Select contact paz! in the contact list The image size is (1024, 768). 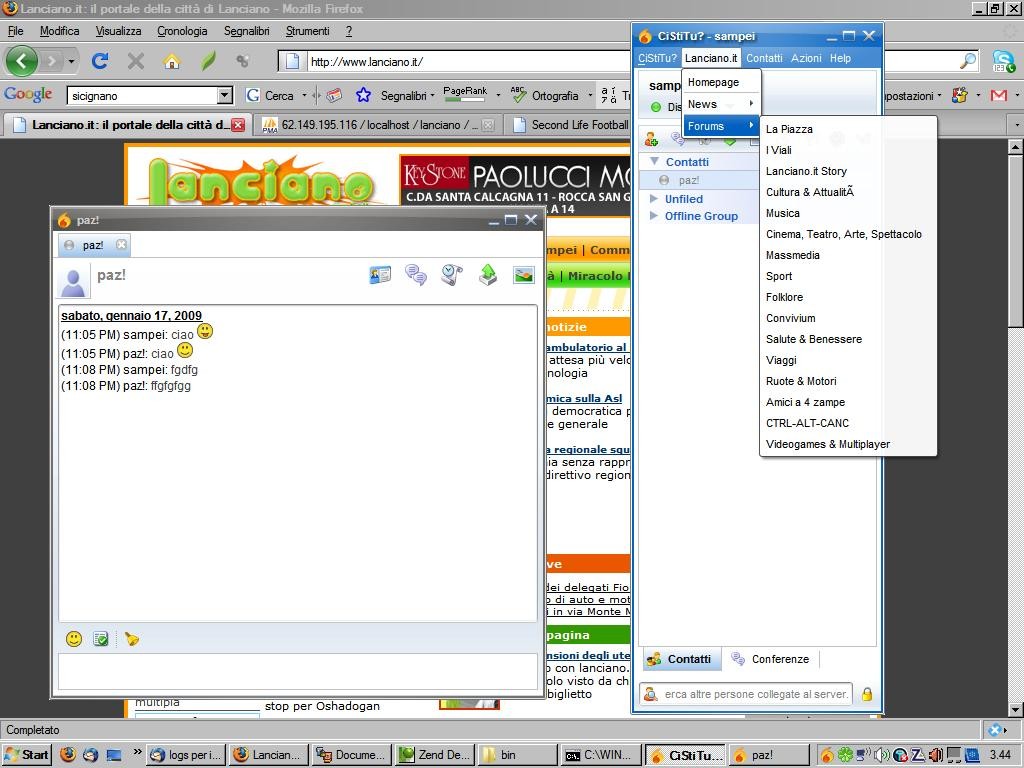coord(699,180)
